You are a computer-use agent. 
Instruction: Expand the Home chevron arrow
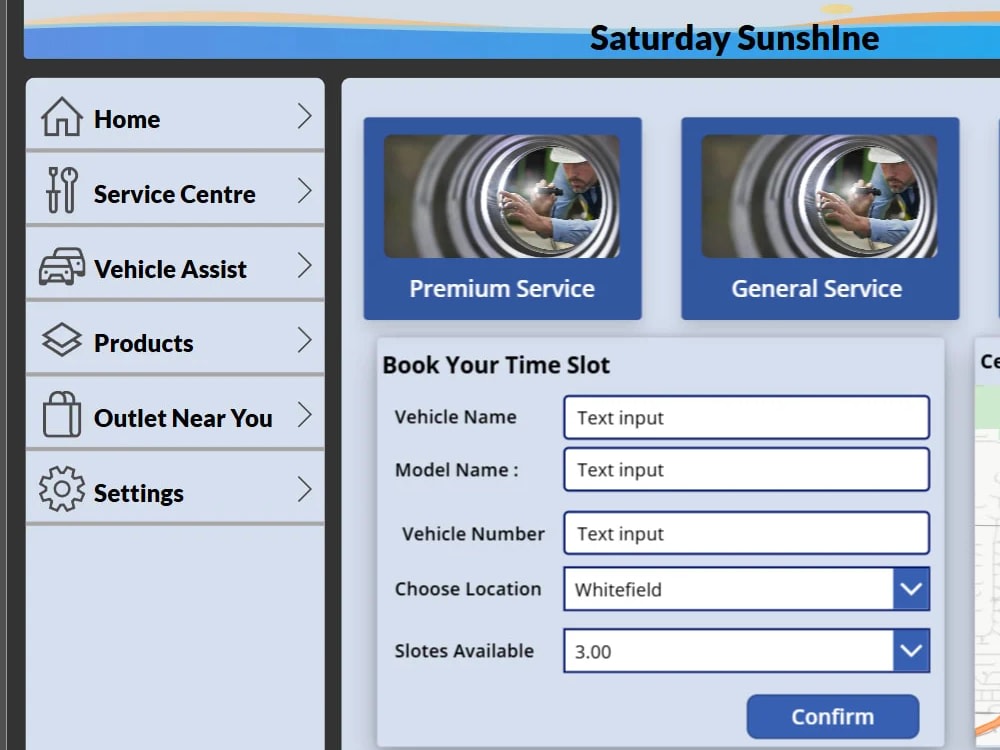pos(304,117)
